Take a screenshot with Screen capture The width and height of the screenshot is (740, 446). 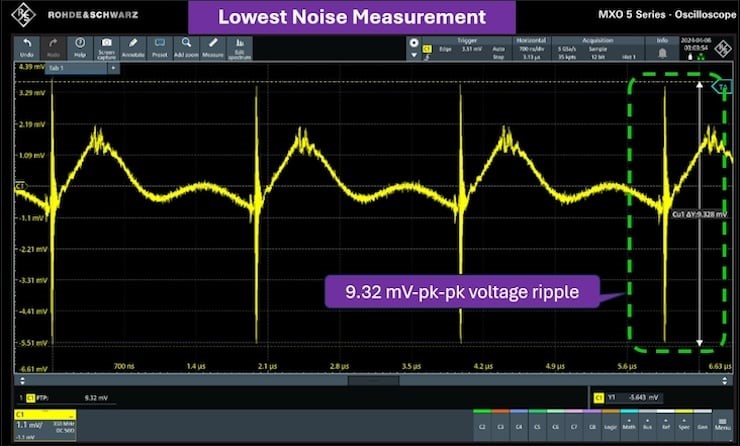[x=105, y=49]
